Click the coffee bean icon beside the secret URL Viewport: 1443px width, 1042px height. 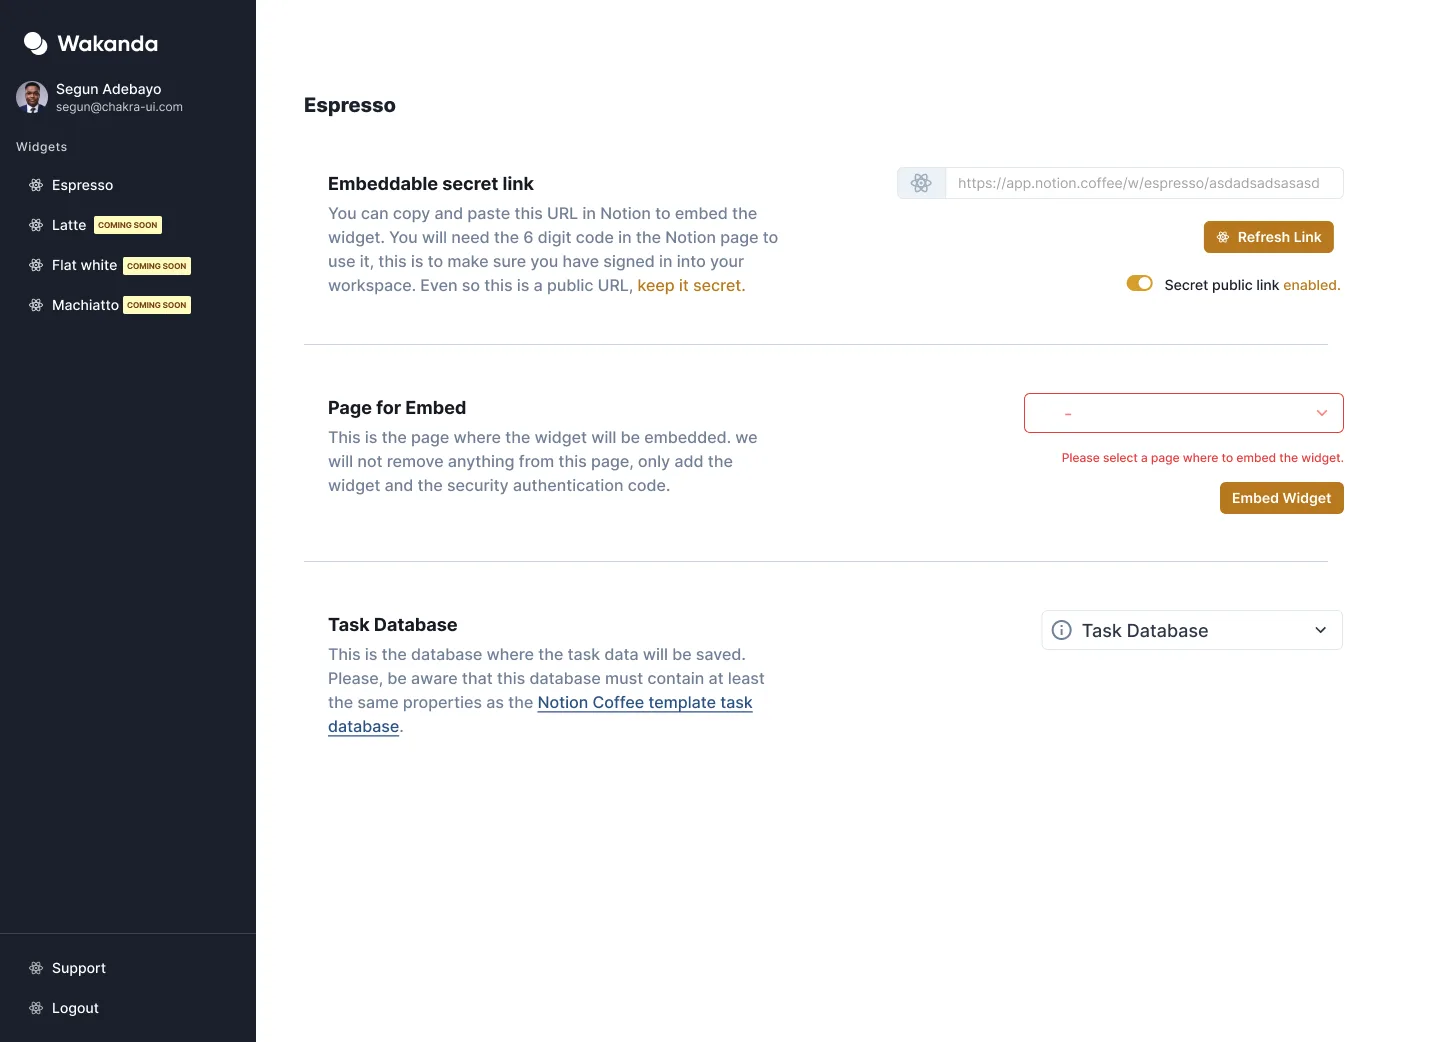tap(920, 183)
